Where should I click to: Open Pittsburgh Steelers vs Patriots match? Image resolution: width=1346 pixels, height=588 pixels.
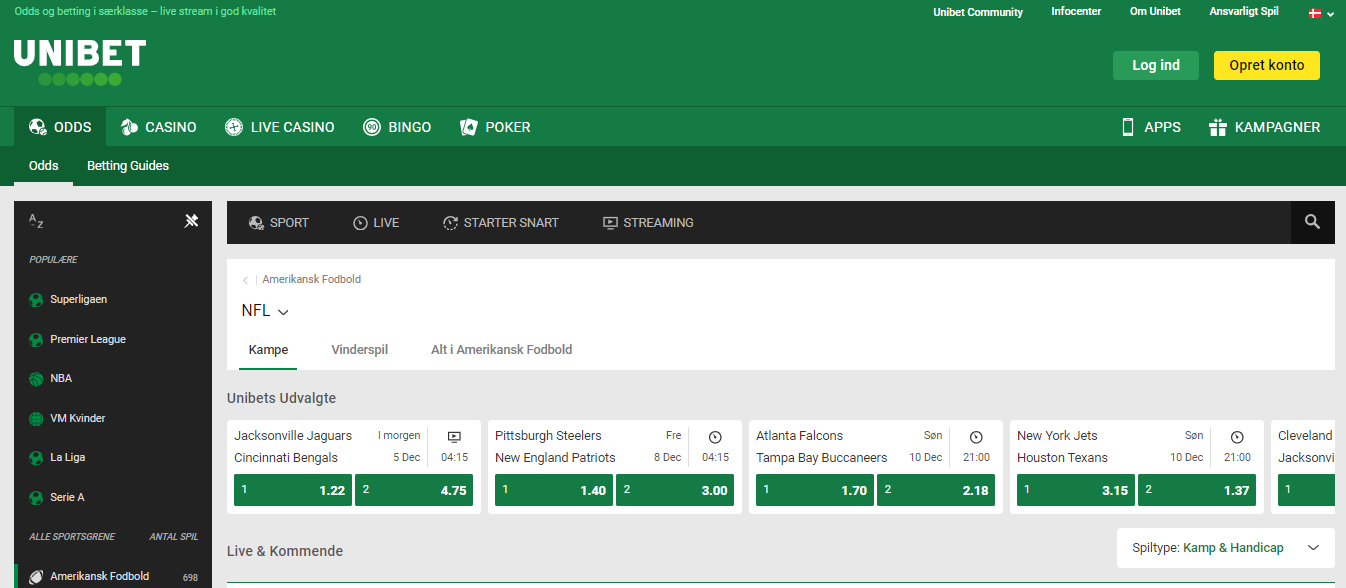[555, 447]
